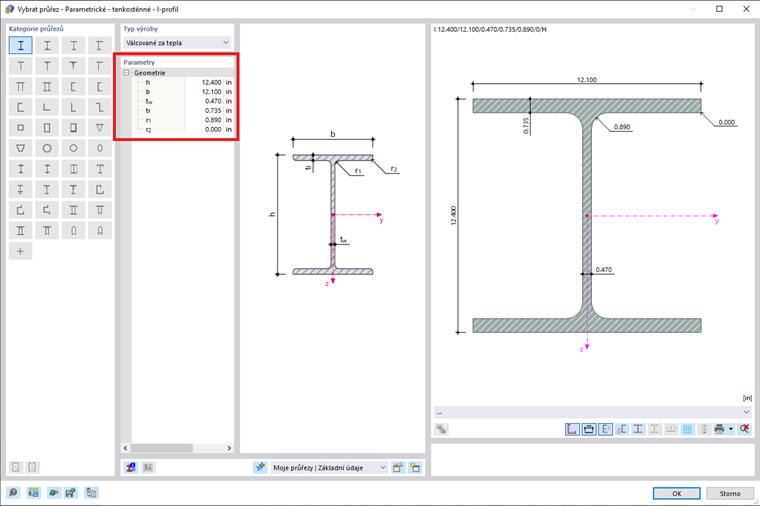The width and height of the screenshot is (760, 506).
Task: Add section to favorites with star icon
Action: 260,467
